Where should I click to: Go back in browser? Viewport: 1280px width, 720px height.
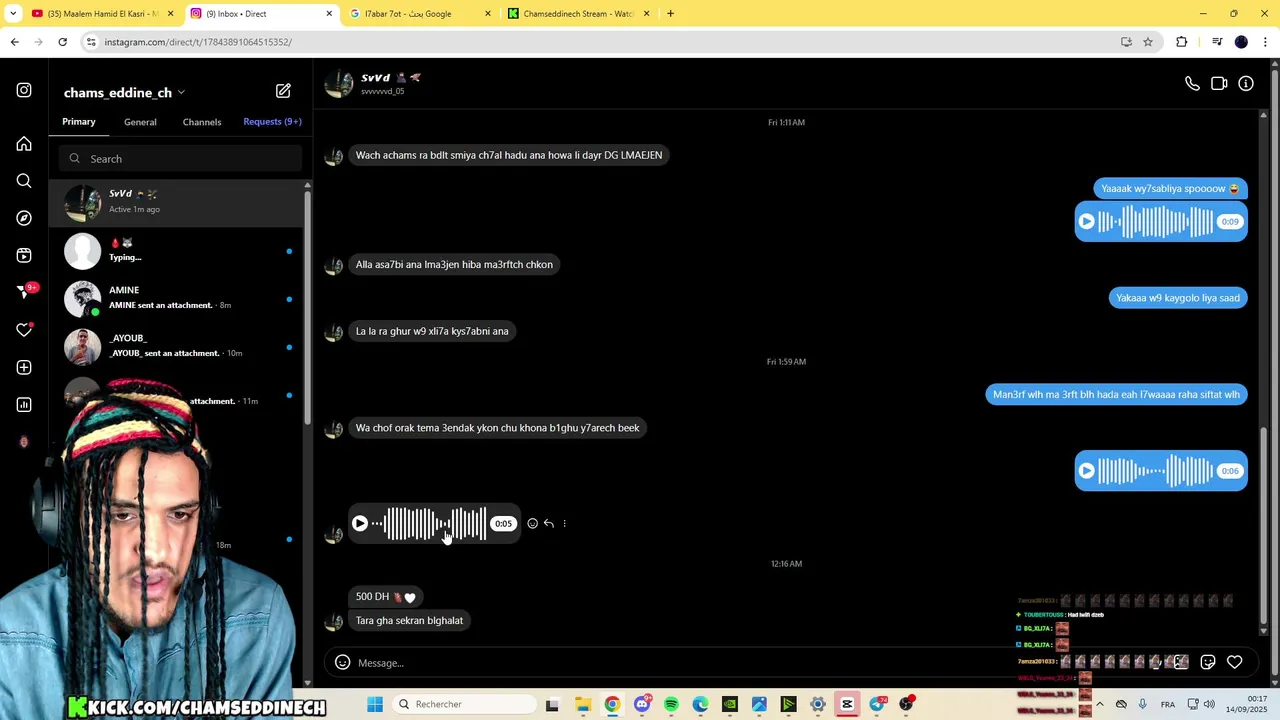[x=14, y=42]
